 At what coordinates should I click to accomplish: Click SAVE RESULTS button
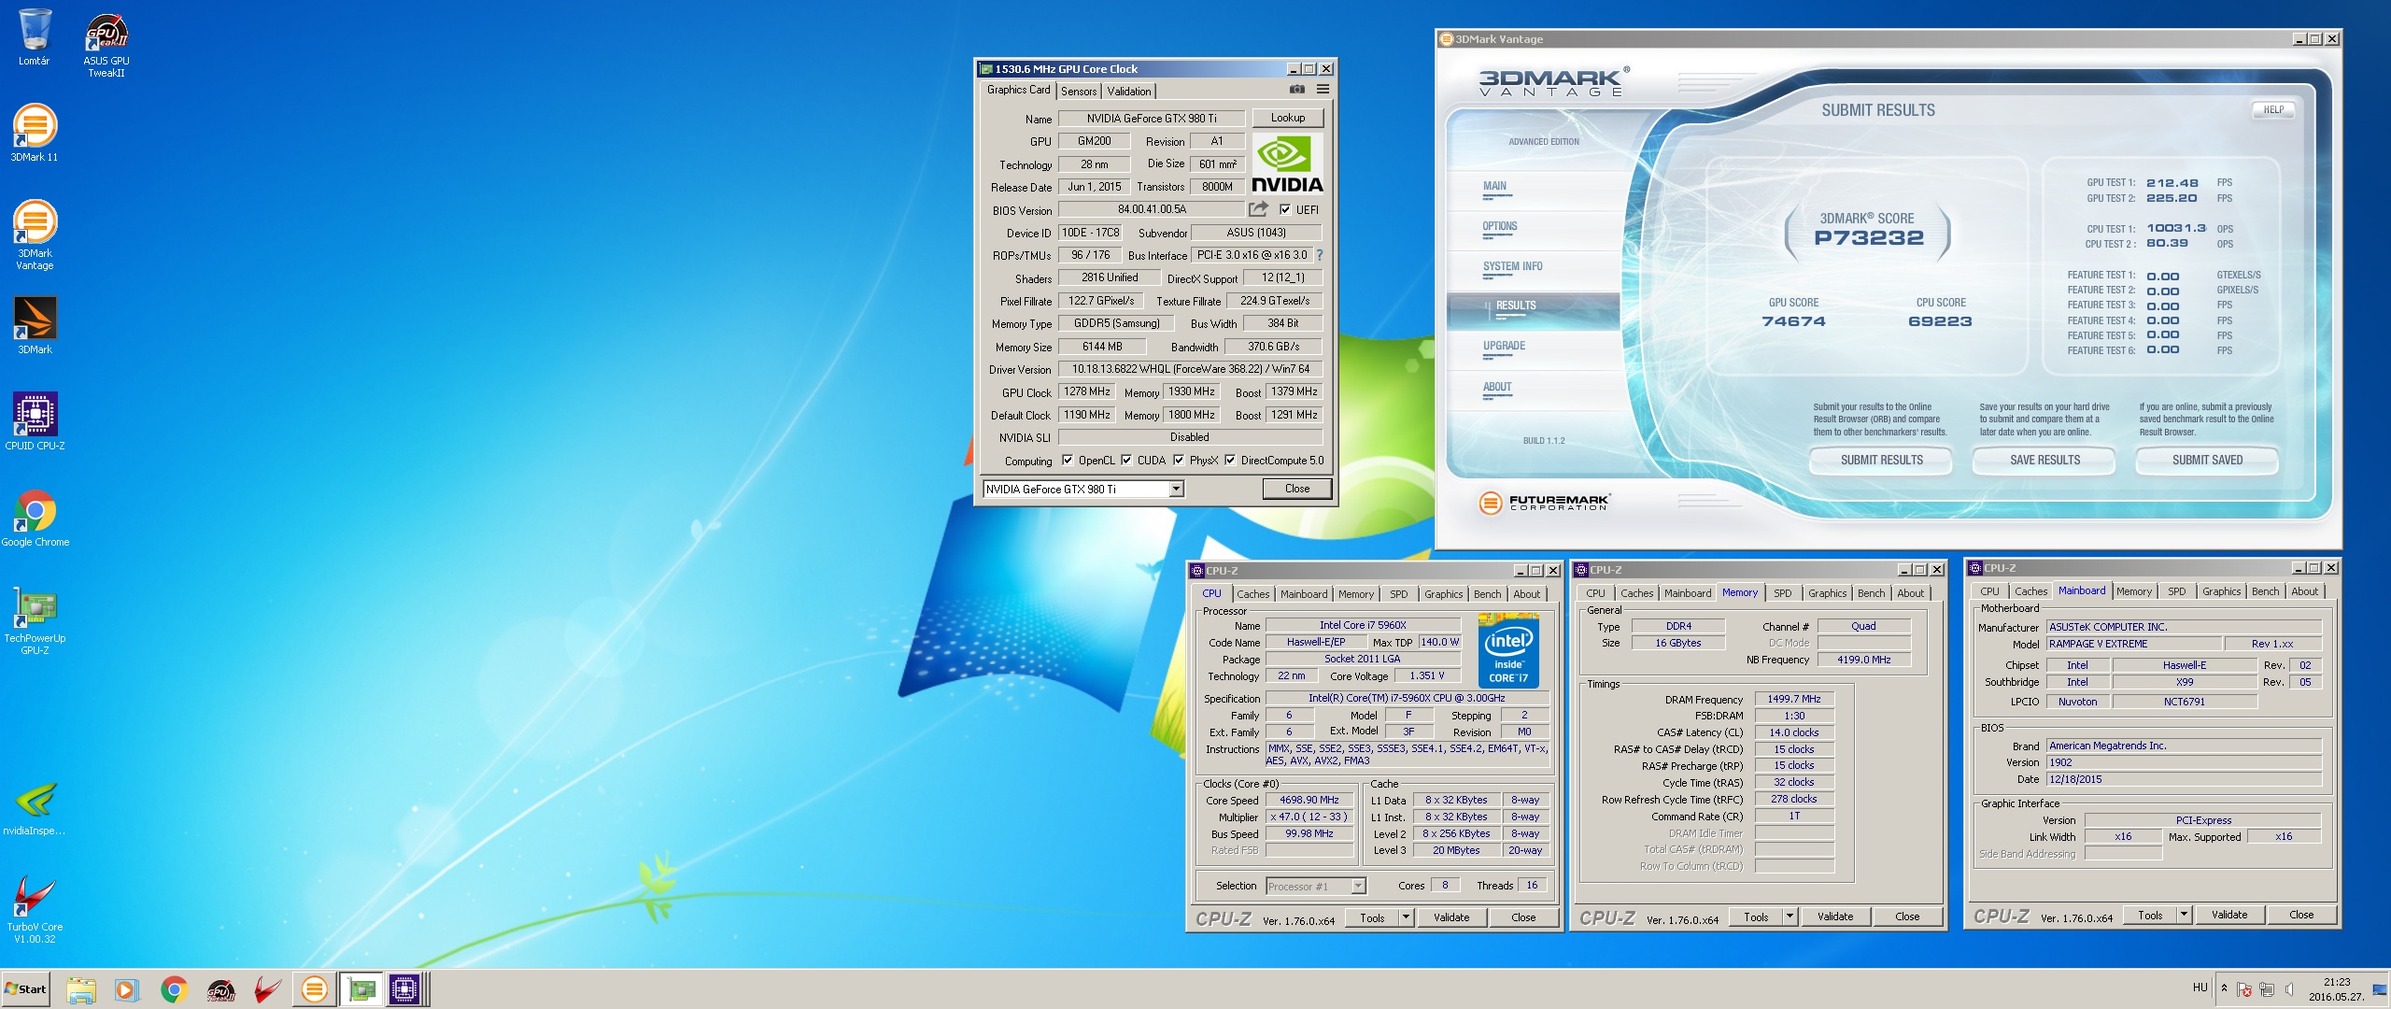[x=2044, y=460]
